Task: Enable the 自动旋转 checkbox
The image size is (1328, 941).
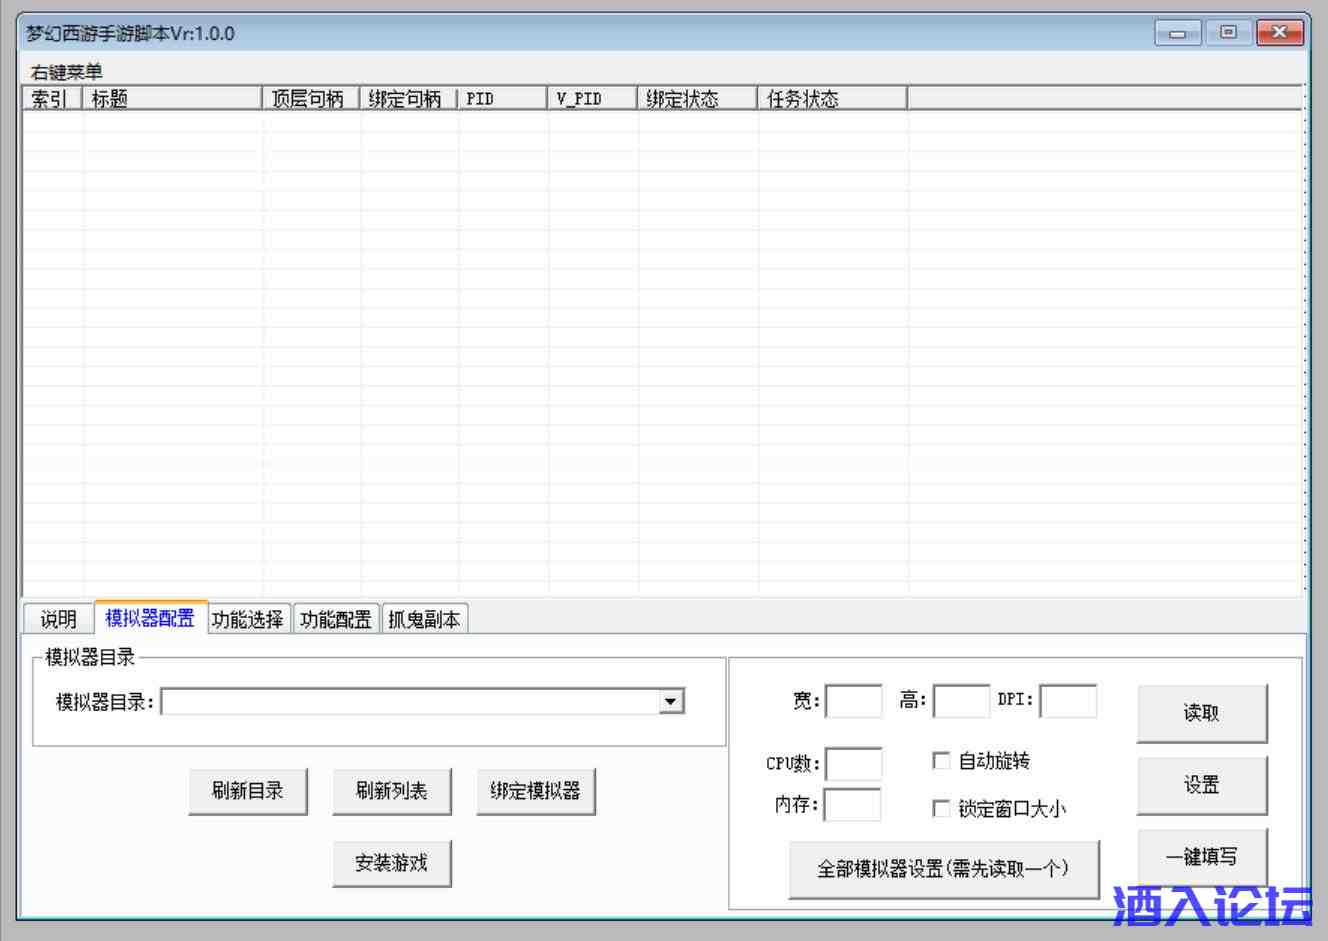Action: (941, 761)
